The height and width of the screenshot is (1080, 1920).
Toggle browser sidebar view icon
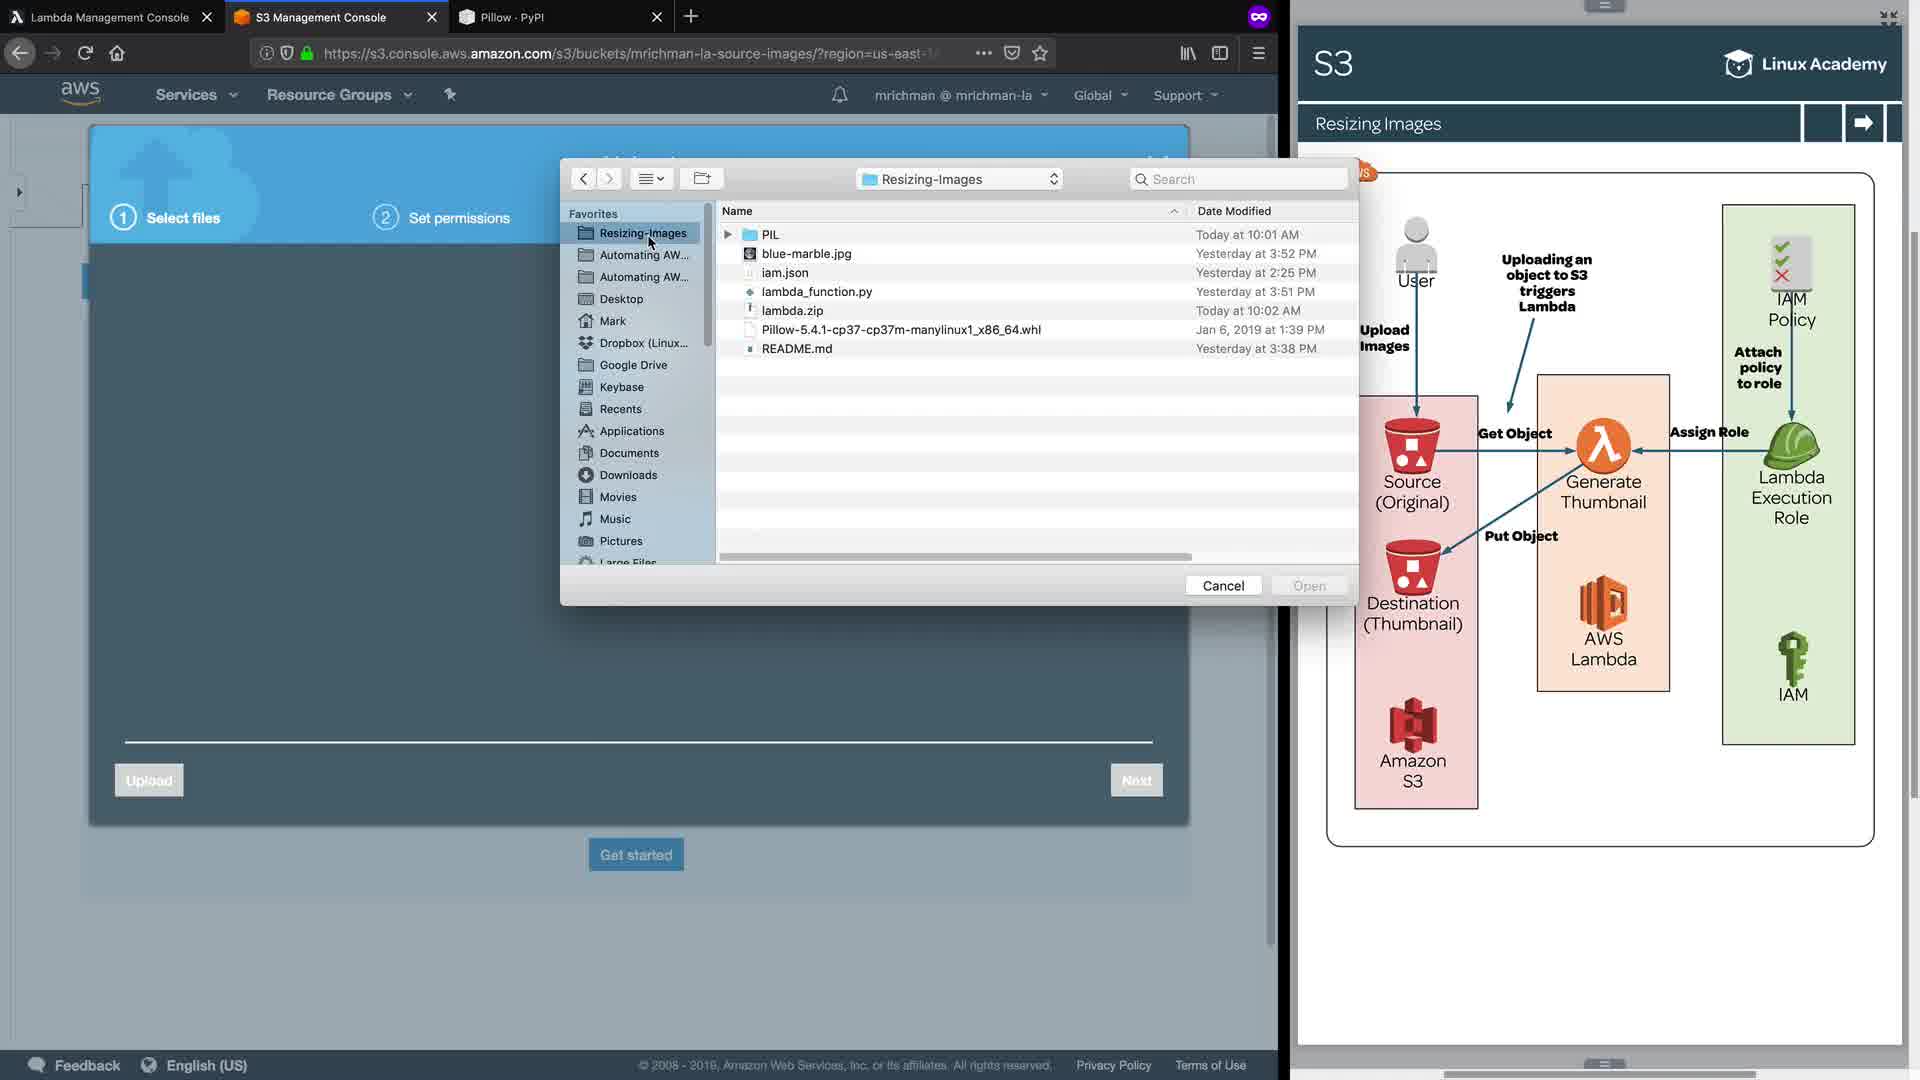click(1219, 53)
